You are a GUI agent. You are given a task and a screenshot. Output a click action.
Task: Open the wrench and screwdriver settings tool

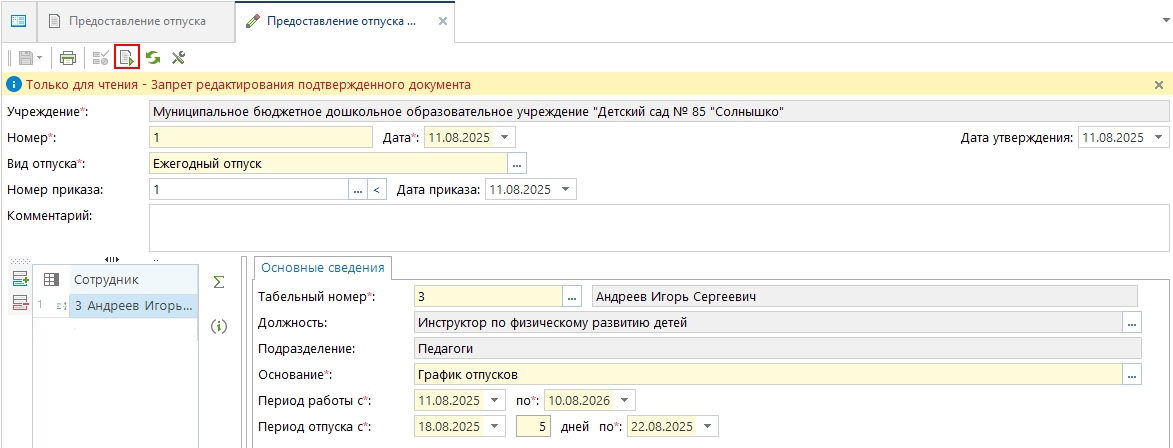click(179, 58)
